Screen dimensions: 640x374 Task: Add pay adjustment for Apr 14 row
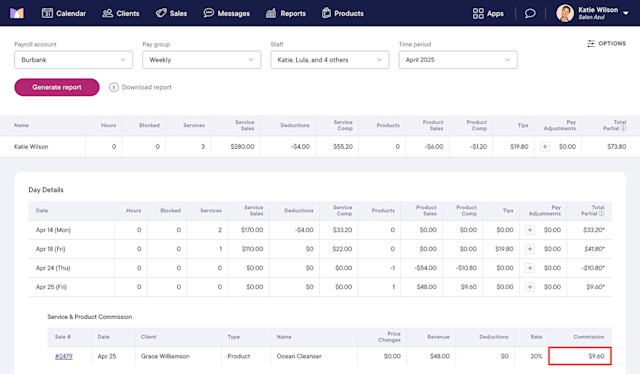(530, 230)
